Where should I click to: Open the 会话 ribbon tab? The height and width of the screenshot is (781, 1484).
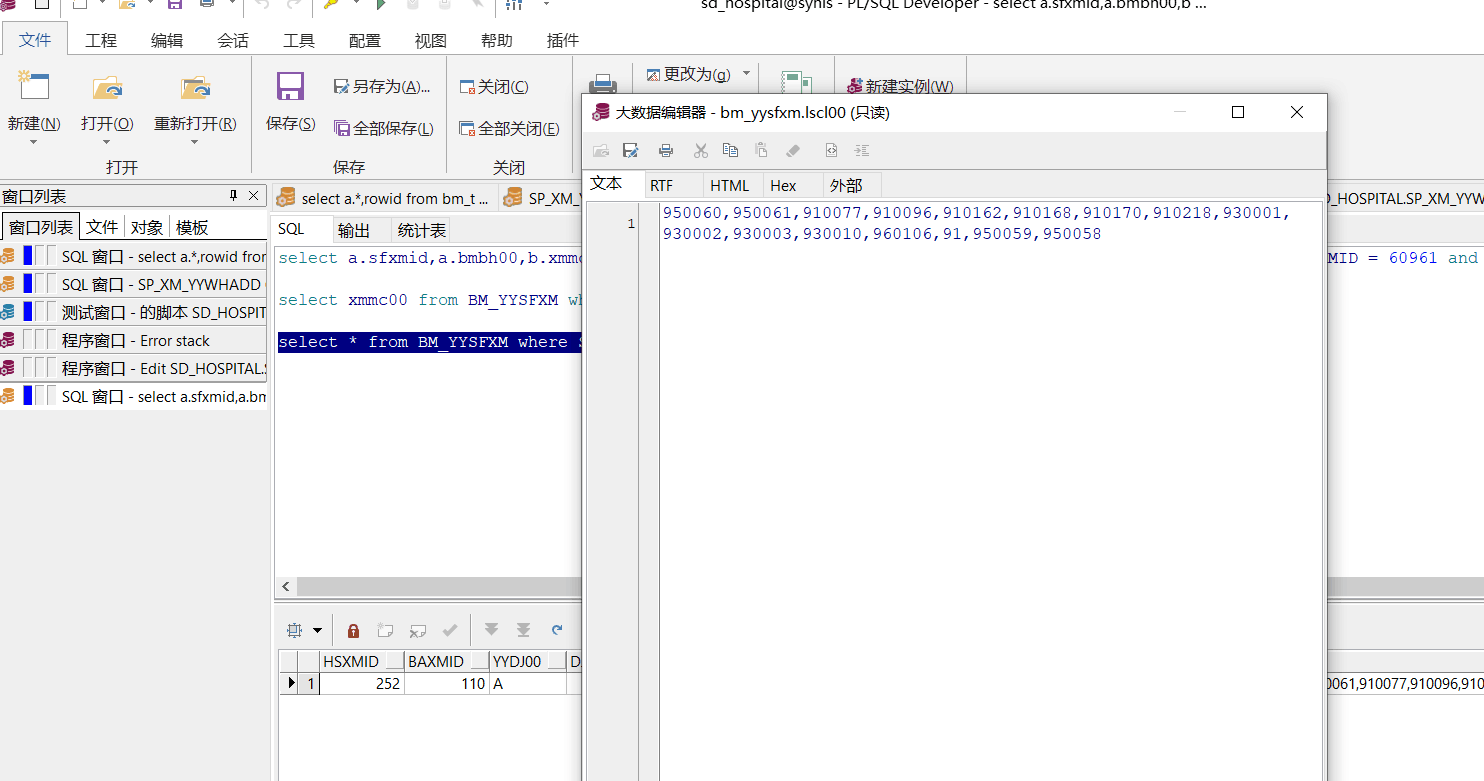click(233, 40)
